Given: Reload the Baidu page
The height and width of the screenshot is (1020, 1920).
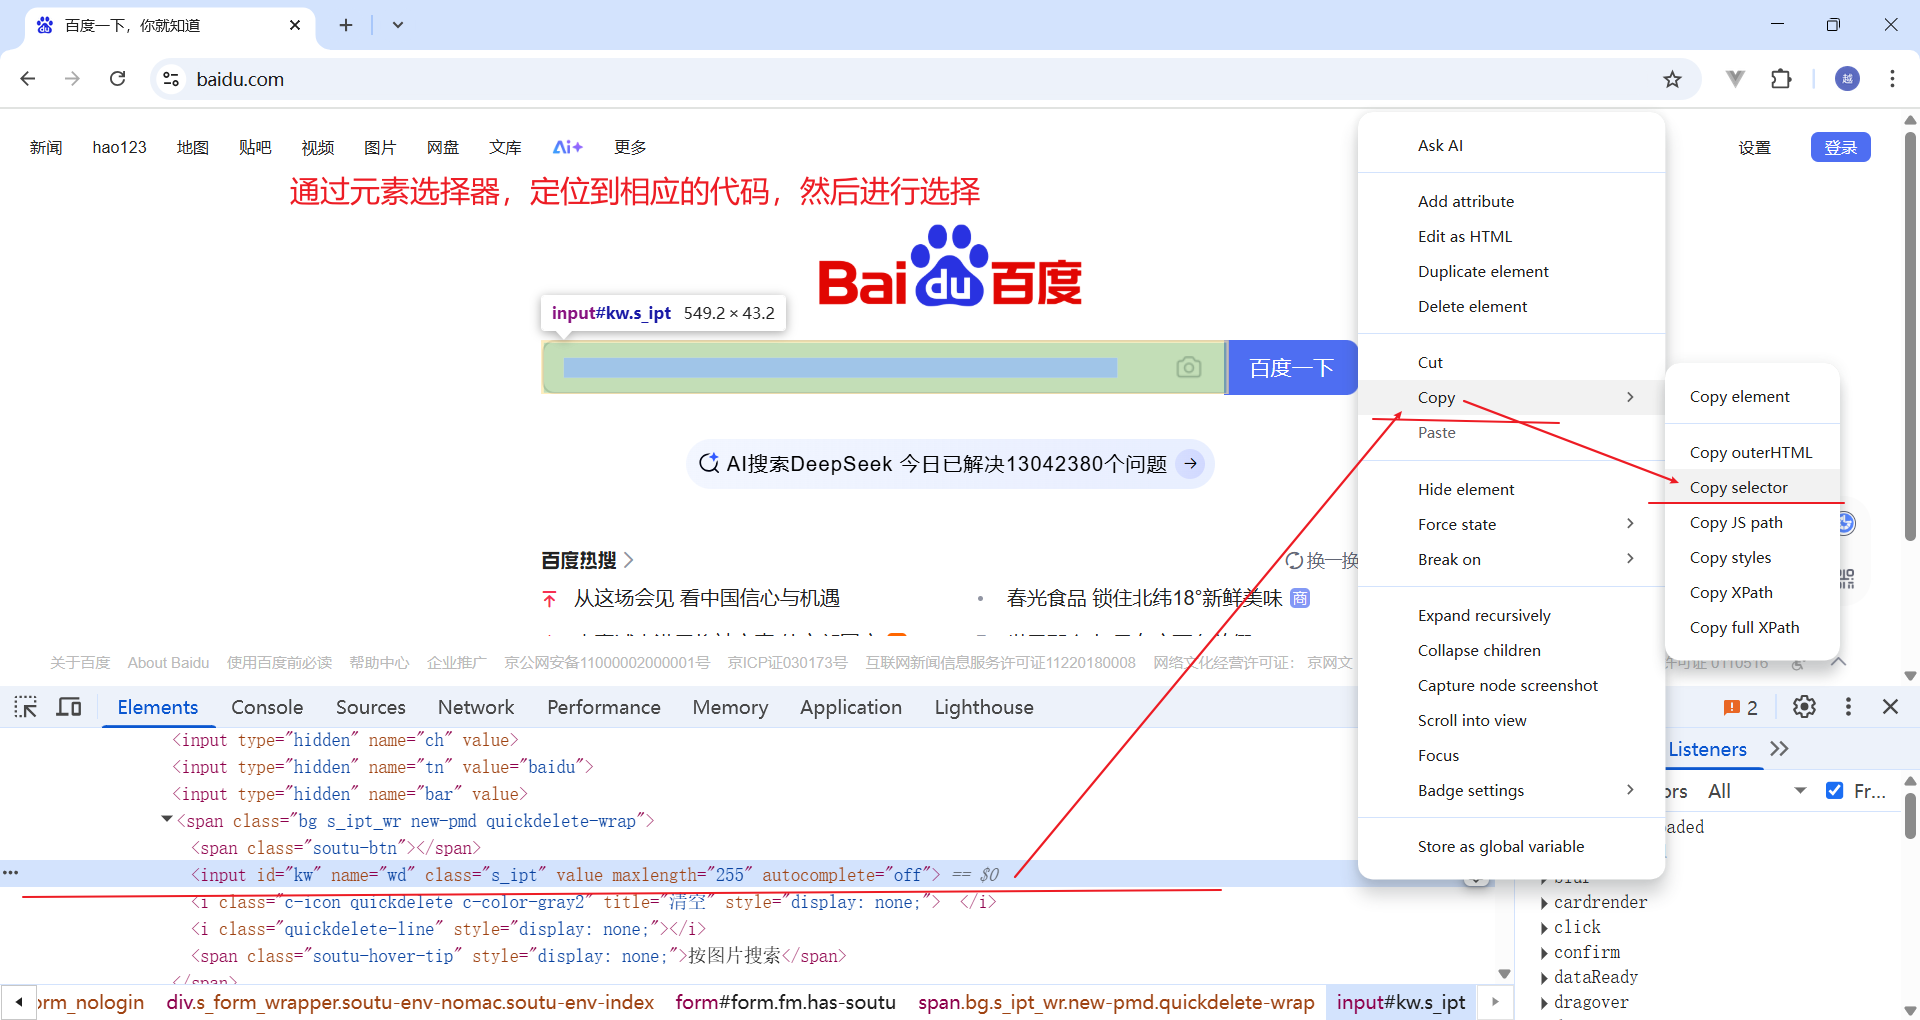Looking at the screenshot, I should click(118, 79).
